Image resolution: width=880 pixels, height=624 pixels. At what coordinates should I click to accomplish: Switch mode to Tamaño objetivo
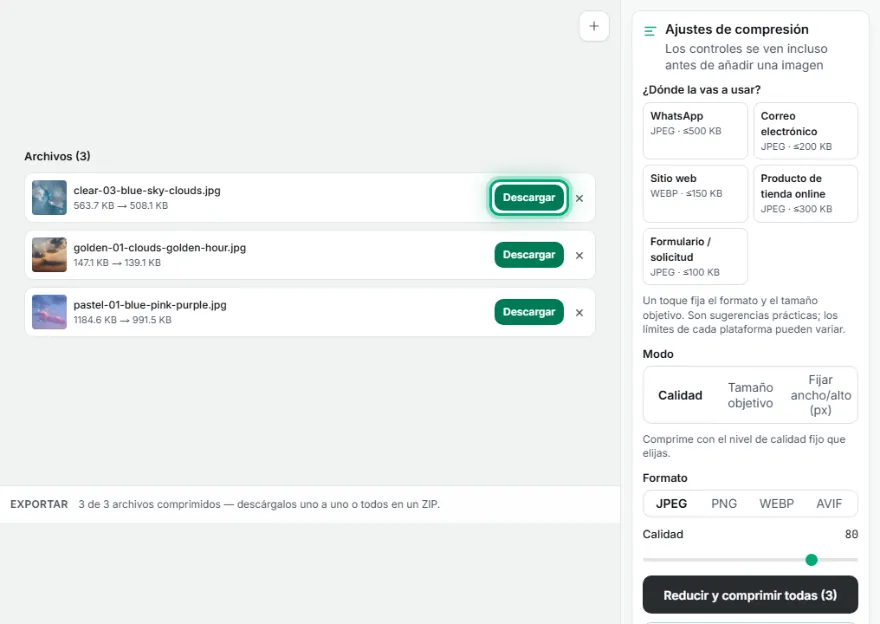[x=750, y=395]
